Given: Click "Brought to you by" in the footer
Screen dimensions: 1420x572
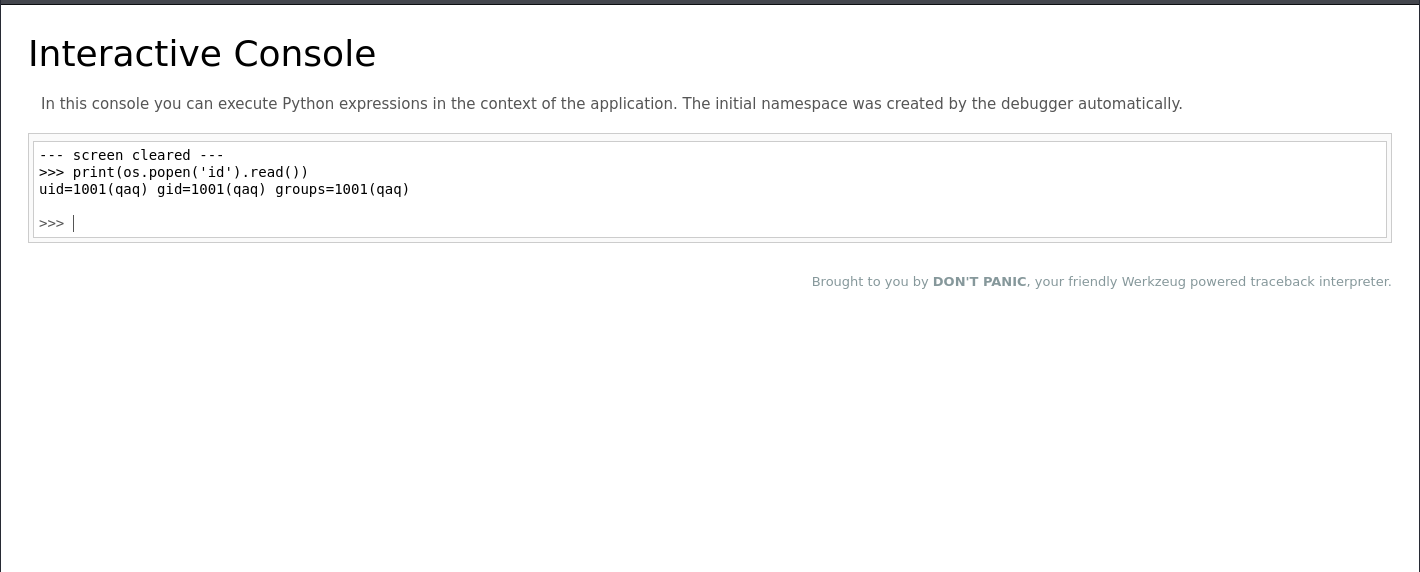Looking at the screenshot, I should tap(870, 282).
